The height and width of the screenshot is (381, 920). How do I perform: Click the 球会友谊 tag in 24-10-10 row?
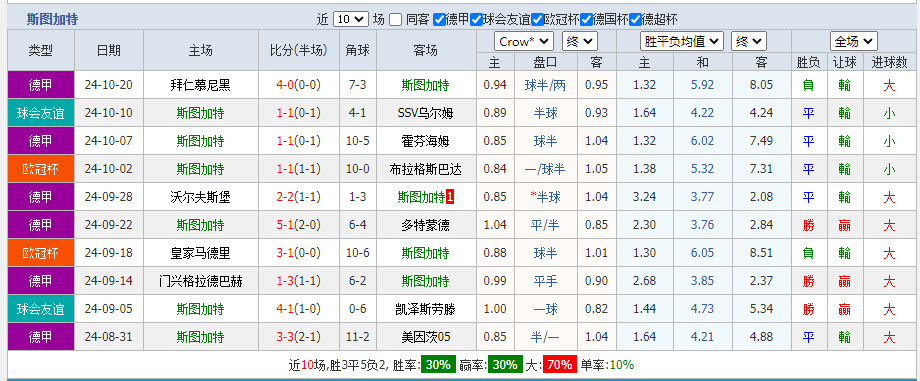point(40,113)
